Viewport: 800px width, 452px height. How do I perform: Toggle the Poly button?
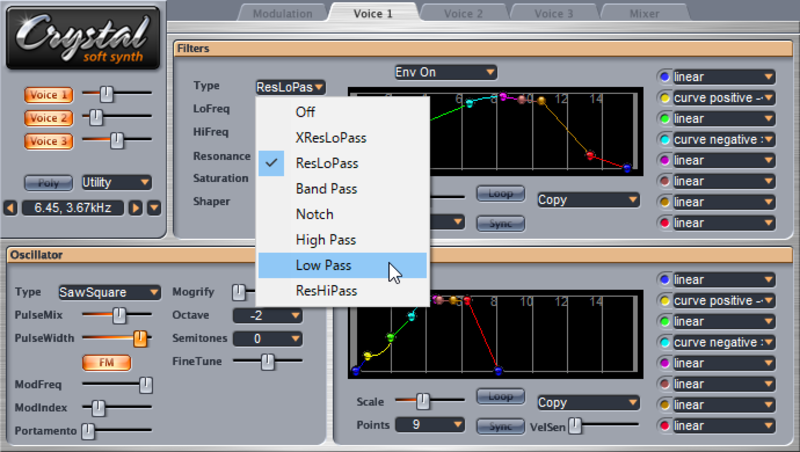[x=48, y=183]
